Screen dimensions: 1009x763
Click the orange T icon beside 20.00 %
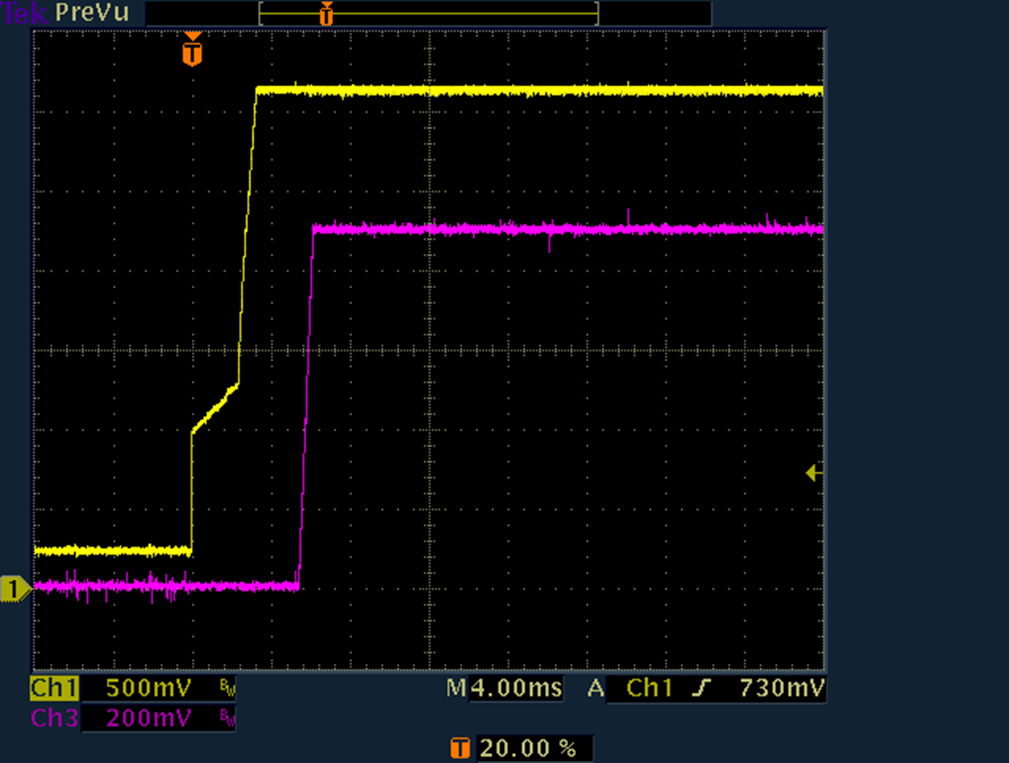460,748
